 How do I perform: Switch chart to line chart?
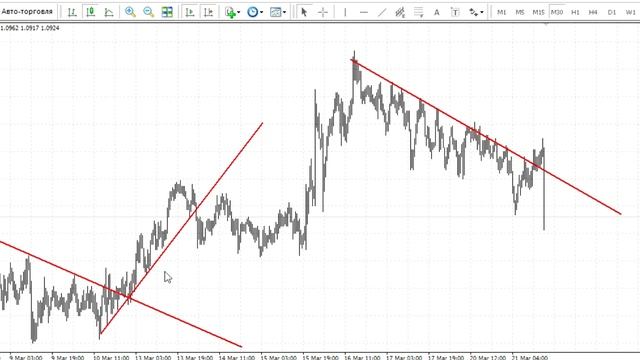point(109,12)
